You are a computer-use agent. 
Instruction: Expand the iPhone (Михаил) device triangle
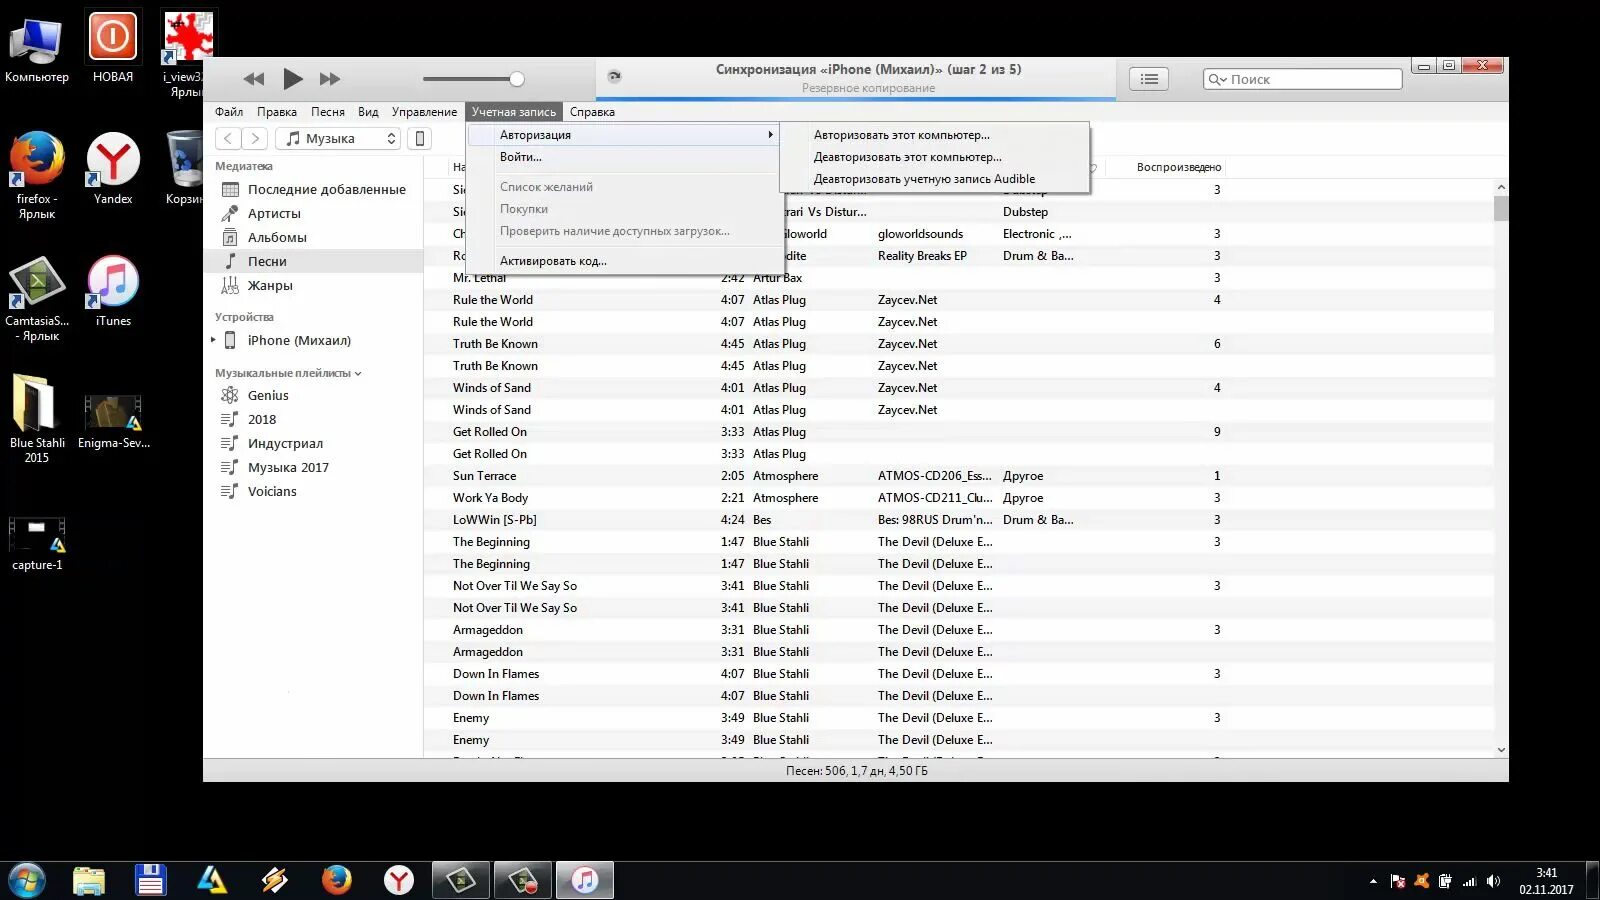[213, 340]
